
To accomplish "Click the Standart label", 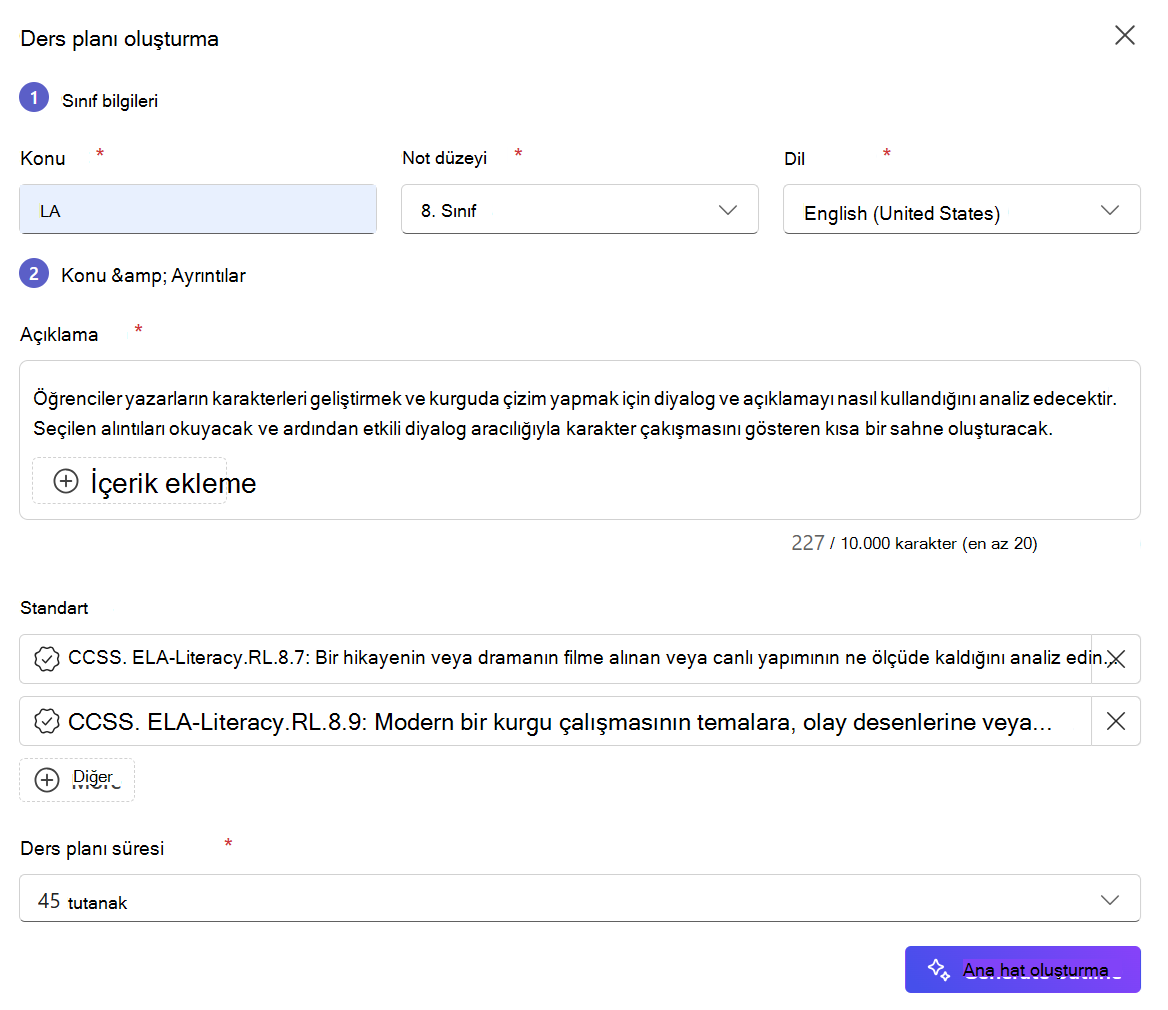I will 54,608.
